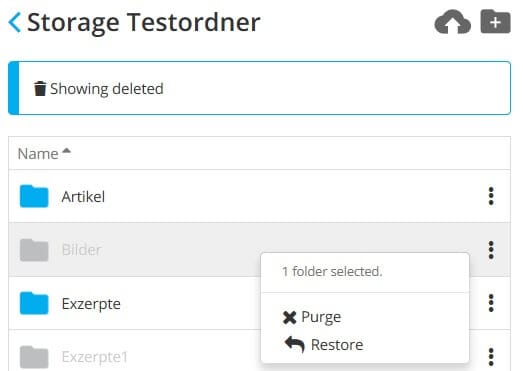Open the three-dot menu for Artikel
The image size is (523, 371).
[x=491, y=196]
